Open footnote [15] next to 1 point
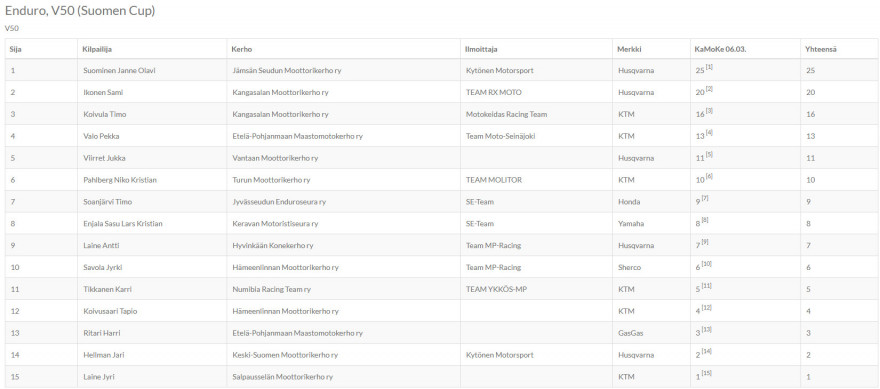This screenshot has height=389, width=880. [707, 374]
